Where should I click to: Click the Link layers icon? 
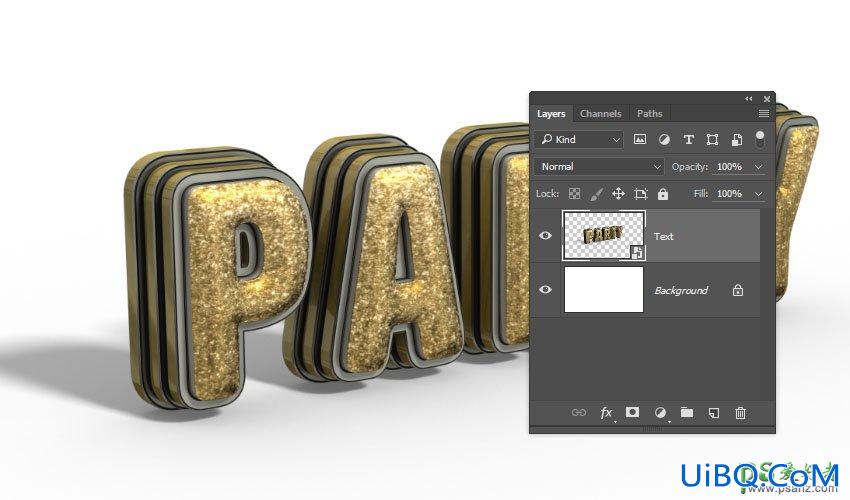[578, 413]
